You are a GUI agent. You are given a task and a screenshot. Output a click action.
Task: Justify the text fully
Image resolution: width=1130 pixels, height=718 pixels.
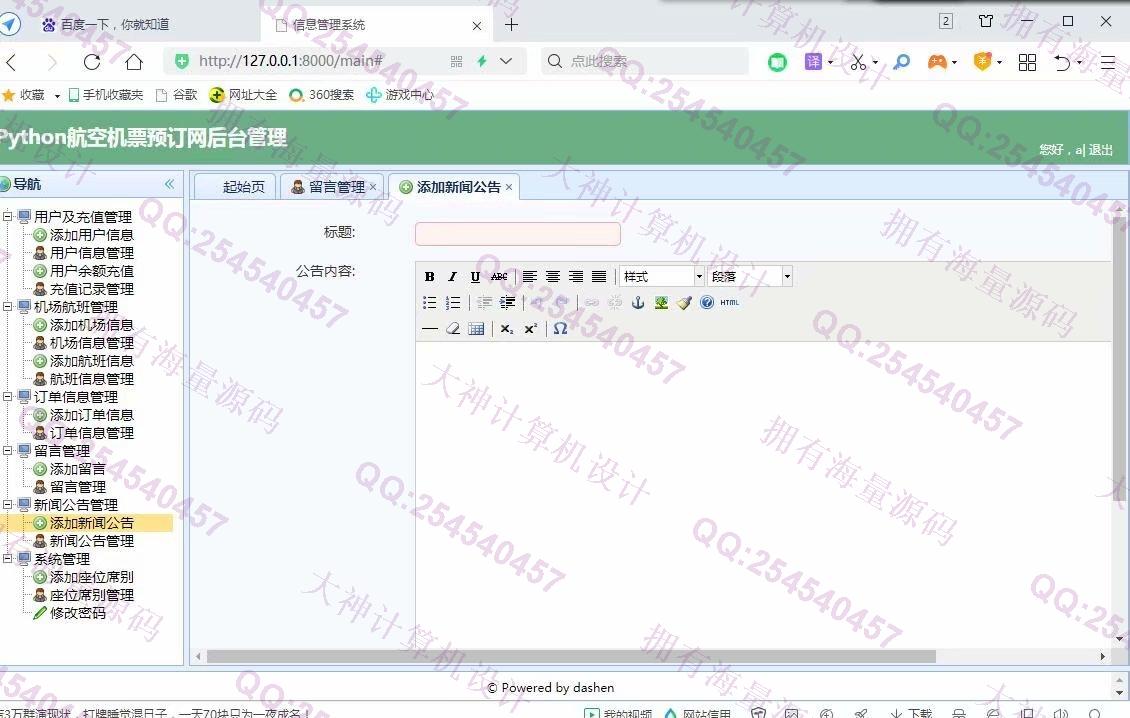pyautogui.click(x=599, y=277)
